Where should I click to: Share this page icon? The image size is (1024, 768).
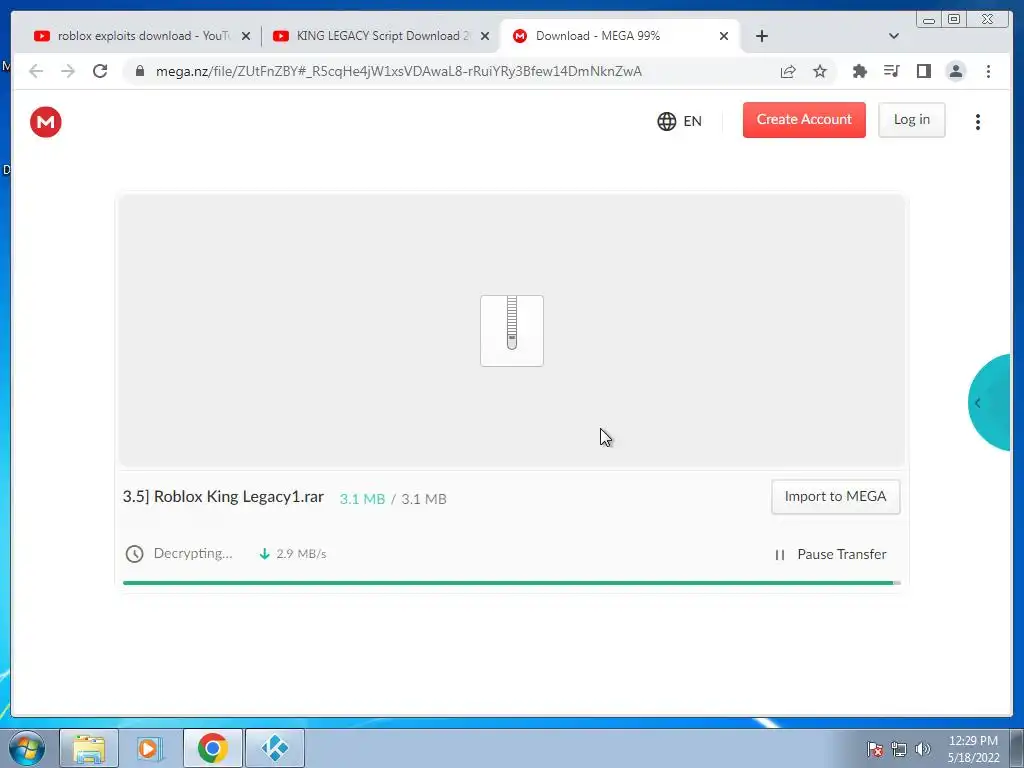788,71
